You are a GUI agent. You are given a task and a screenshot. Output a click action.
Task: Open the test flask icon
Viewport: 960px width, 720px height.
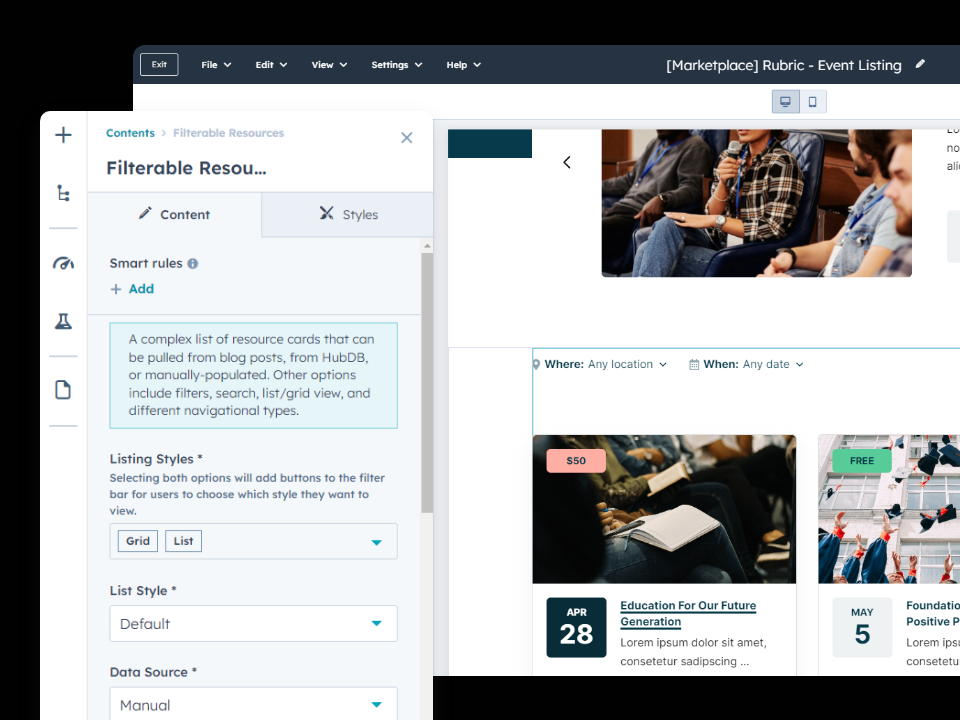click(63, 321)
